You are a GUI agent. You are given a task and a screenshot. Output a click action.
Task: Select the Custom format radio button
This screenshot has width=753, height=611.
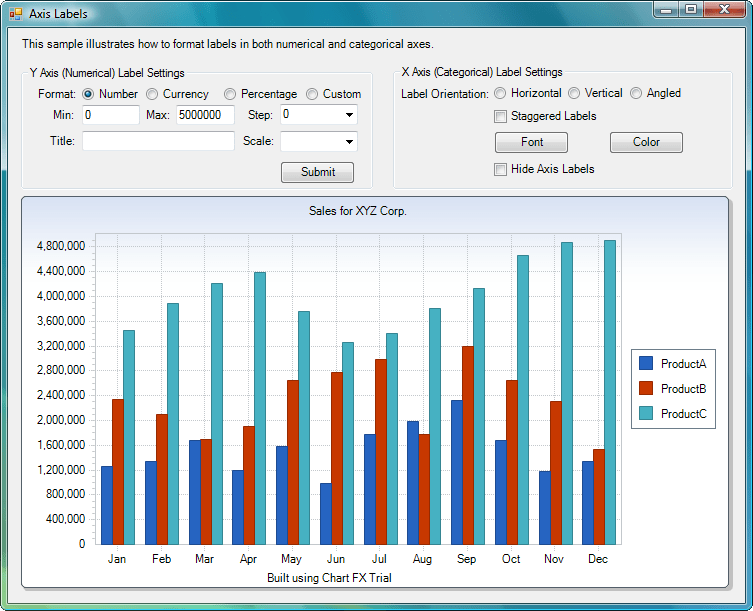pyautogui.click(x=312, y=94)
